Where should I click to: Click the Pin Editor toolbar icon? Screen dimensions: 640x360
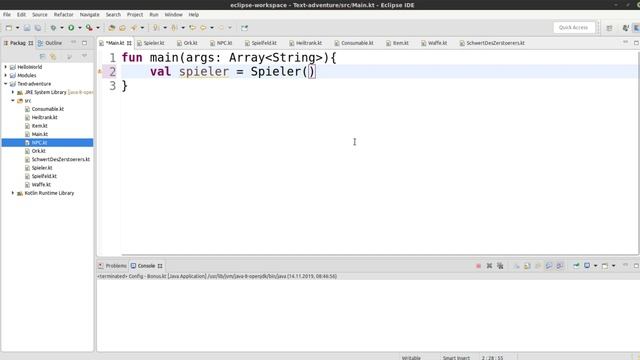pos(244,28)
